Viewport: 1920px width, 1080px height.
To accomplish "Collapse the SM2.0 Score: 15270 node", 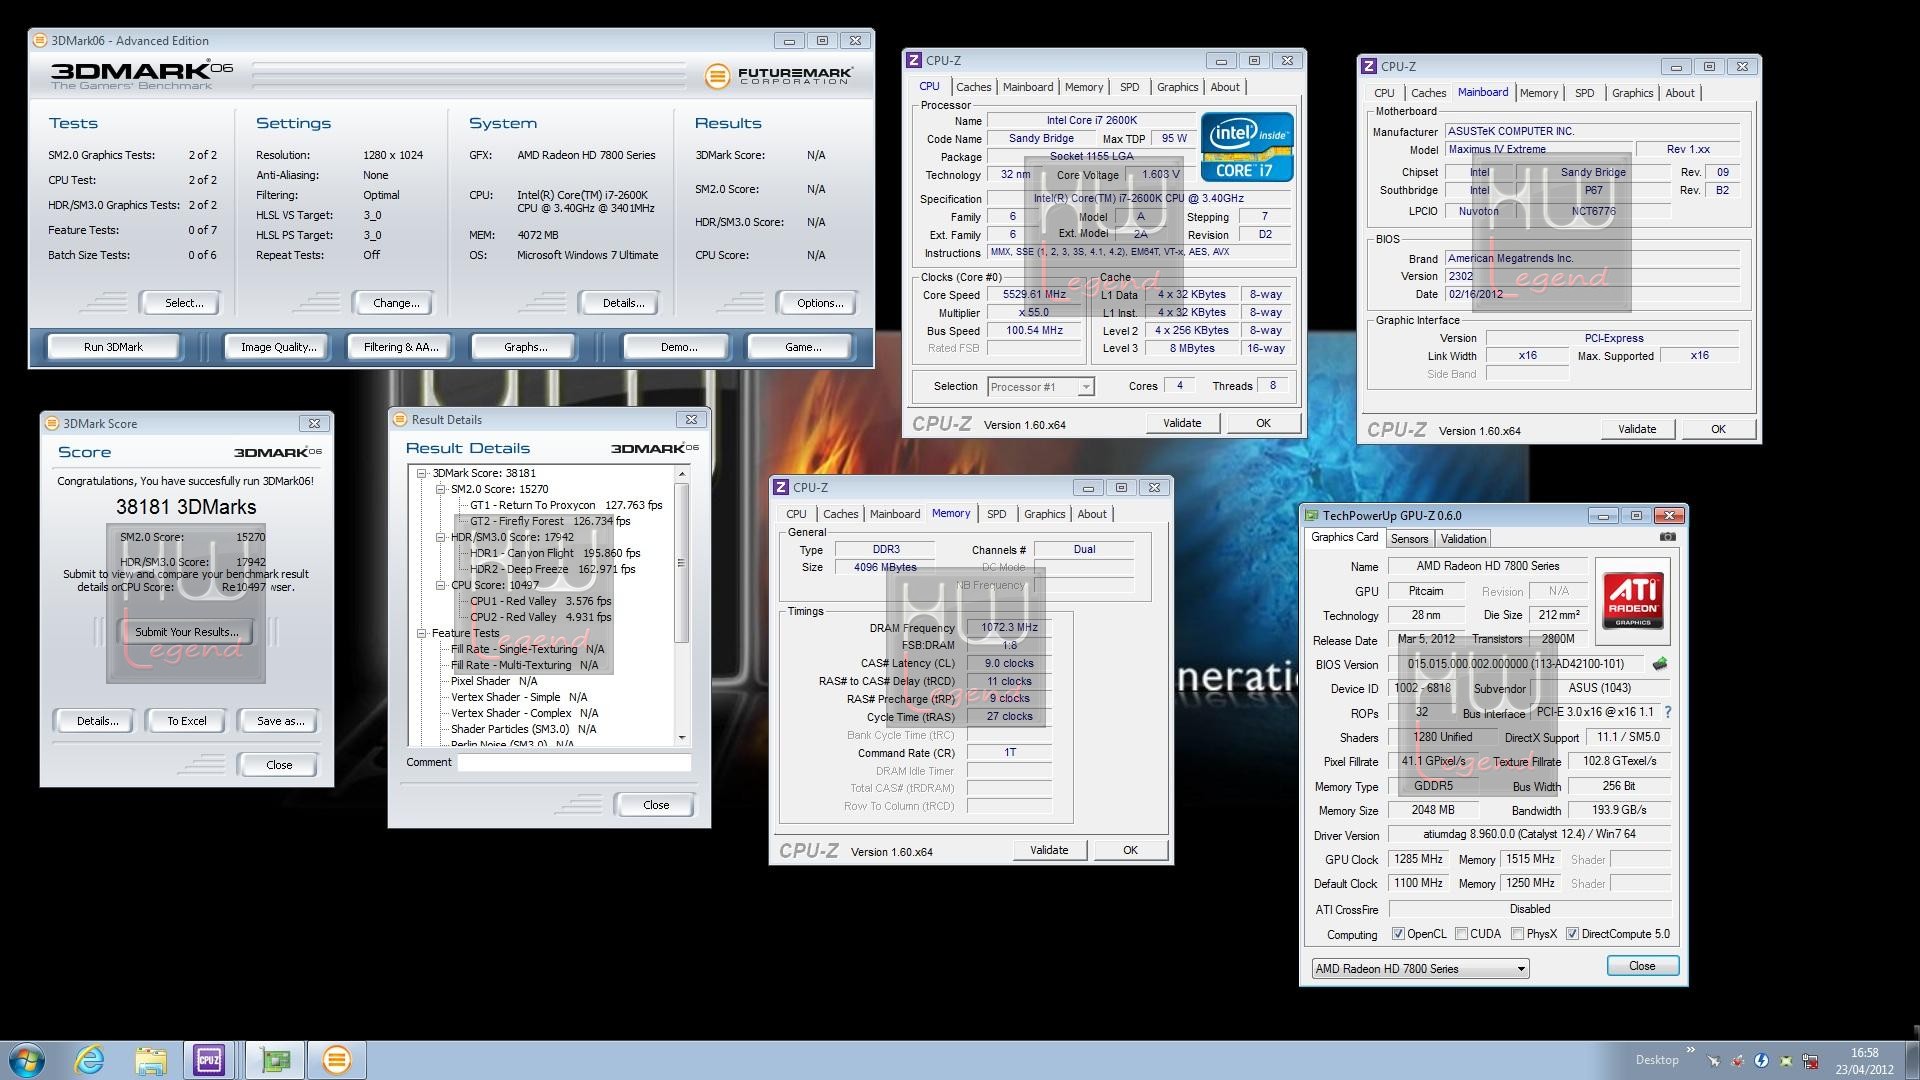I will [x=440, y=490].
